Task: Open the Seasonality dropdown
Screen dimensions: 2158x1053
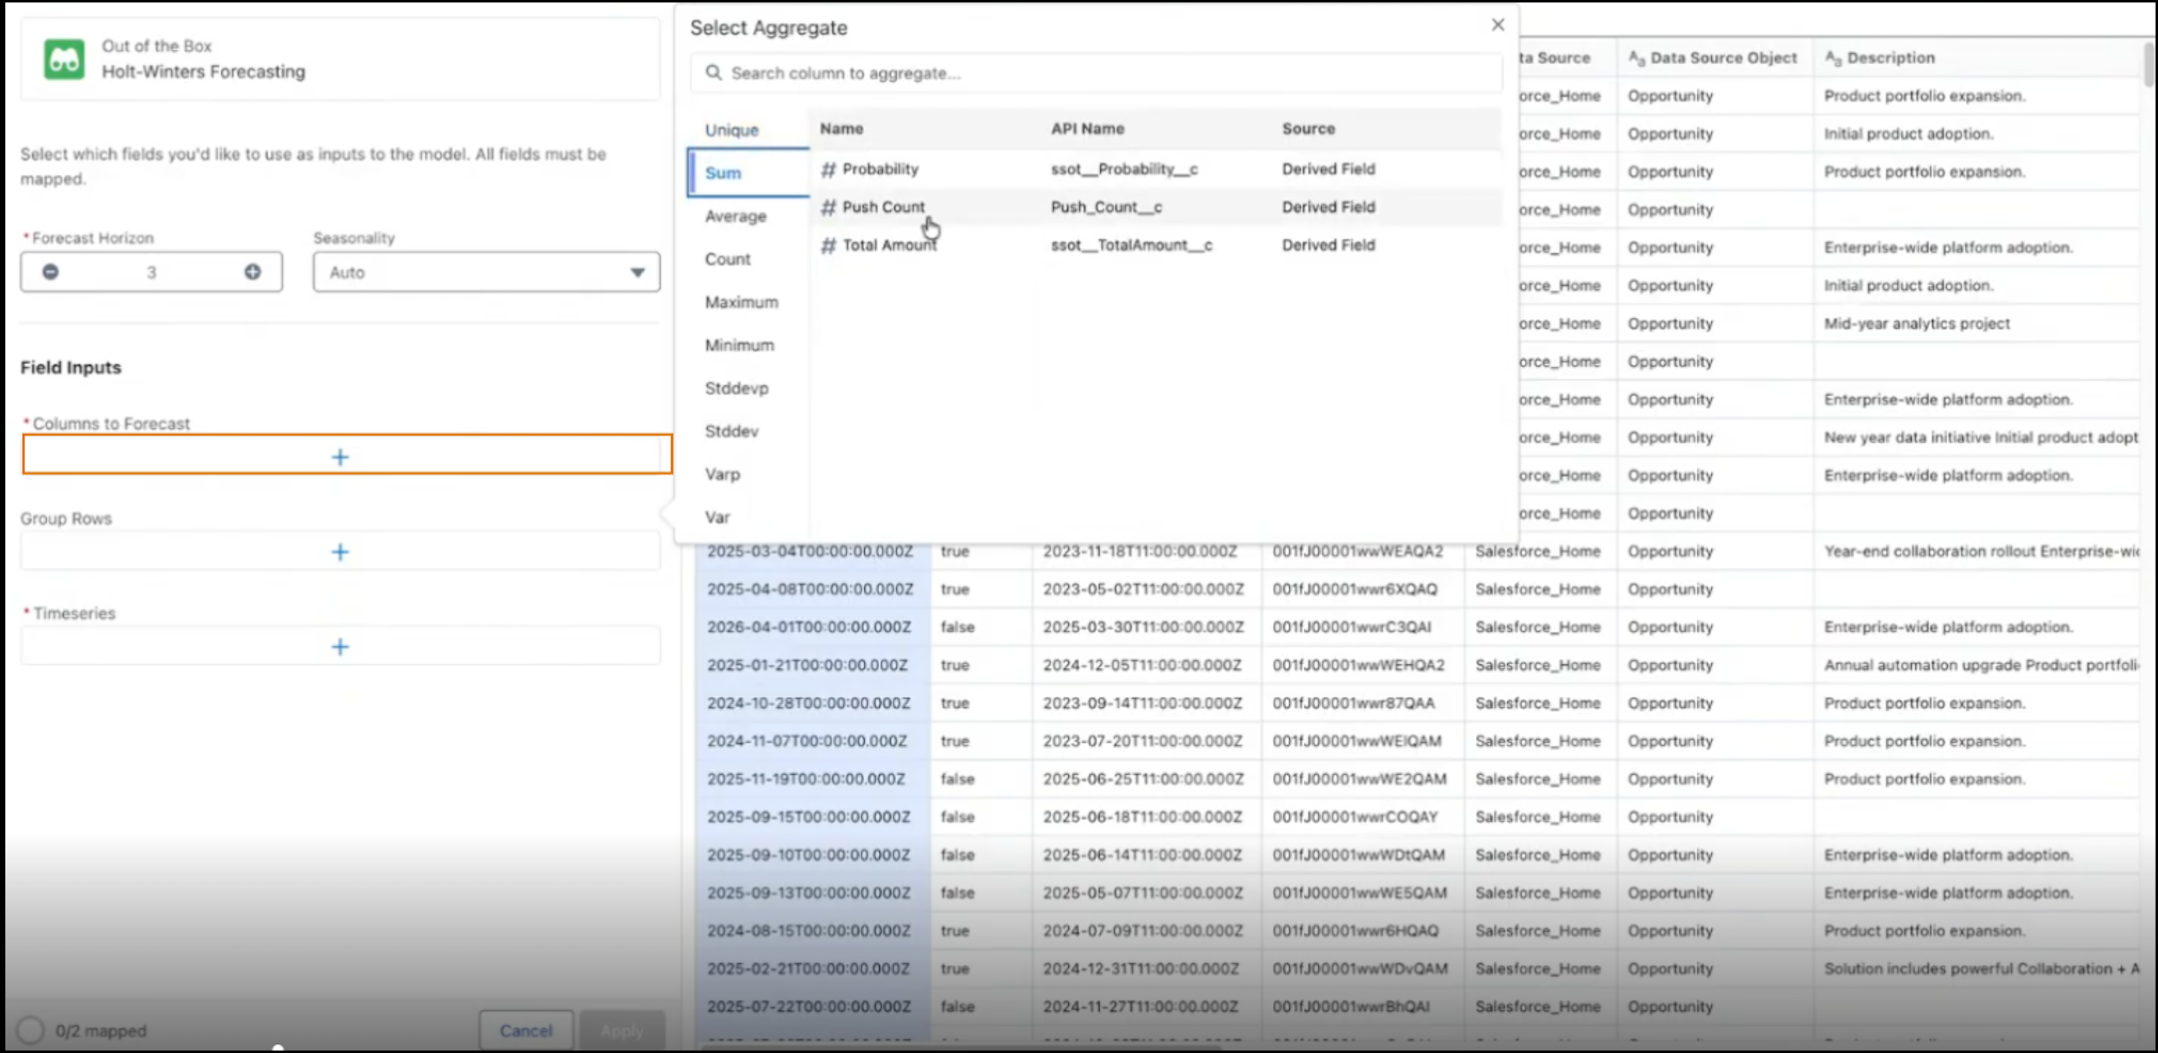Action: [x=486, y=272]
